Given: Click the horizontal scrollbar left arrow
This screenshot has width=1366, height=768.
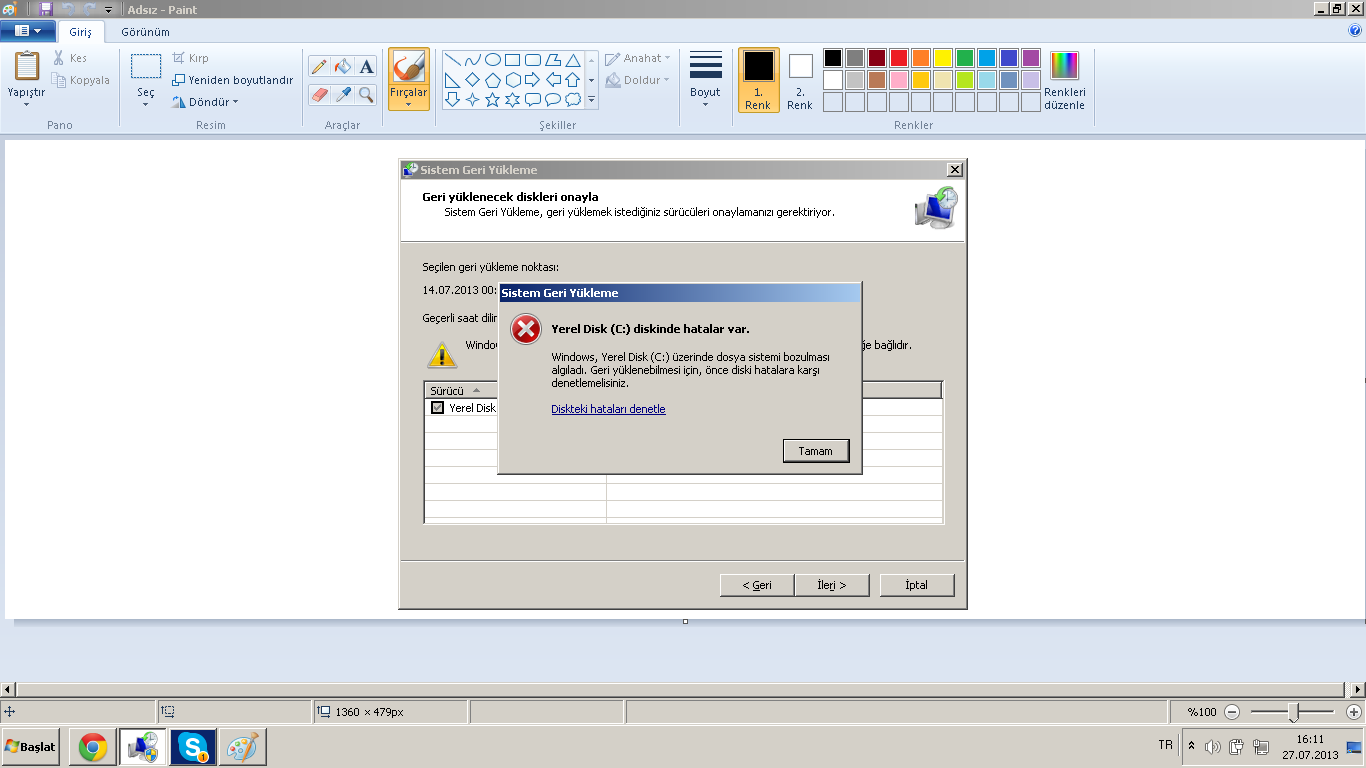Looking at the screenshot, I should 8,689.
